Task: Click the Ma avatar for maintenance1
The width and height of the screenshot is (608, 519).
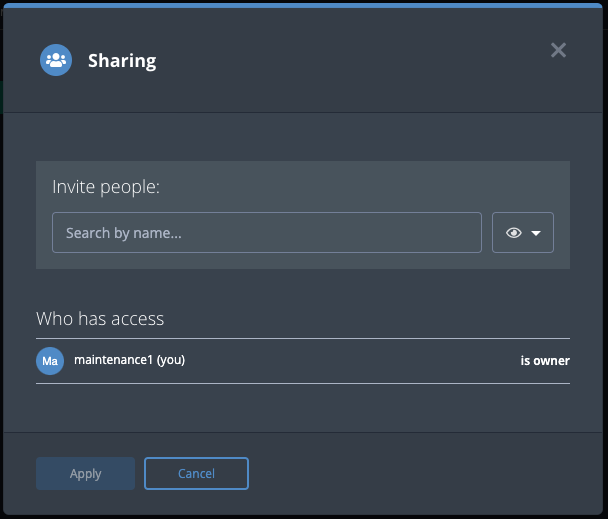Action: coord(50,361)
